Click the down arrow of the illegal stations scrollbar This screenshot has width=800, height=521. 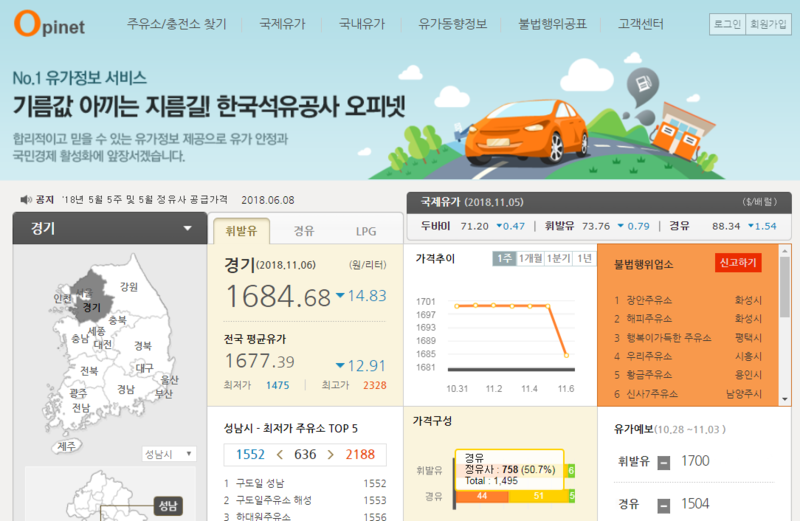(x=785, y=400)
